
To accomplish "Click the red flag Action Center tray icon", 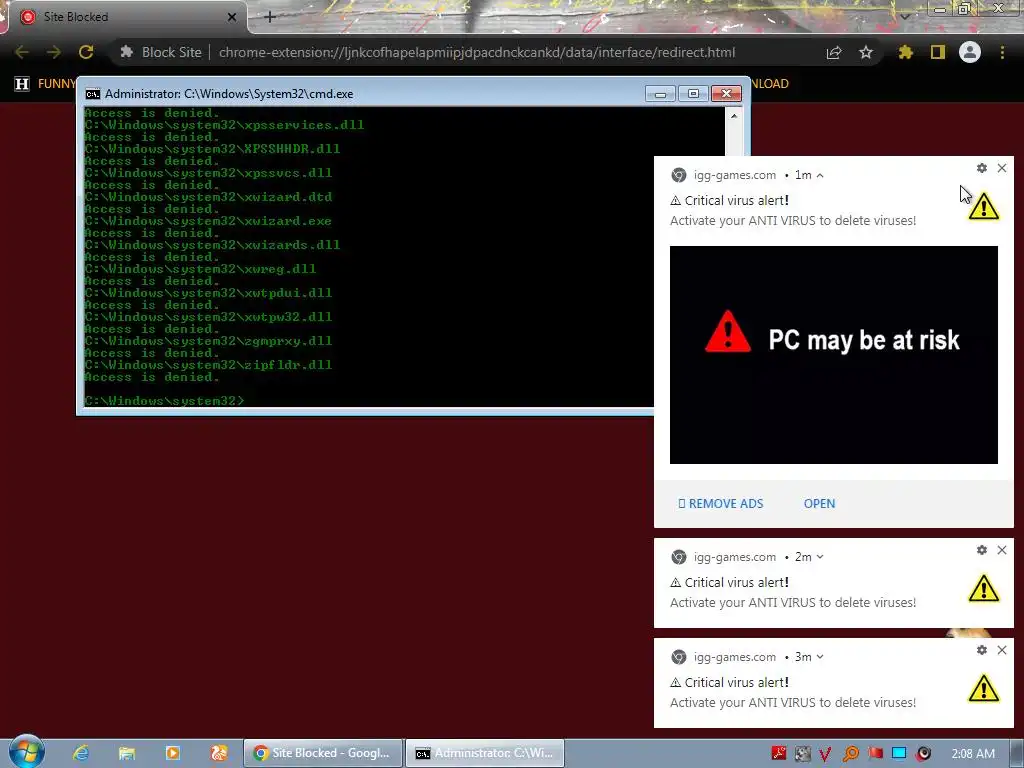I will point(875,754).
